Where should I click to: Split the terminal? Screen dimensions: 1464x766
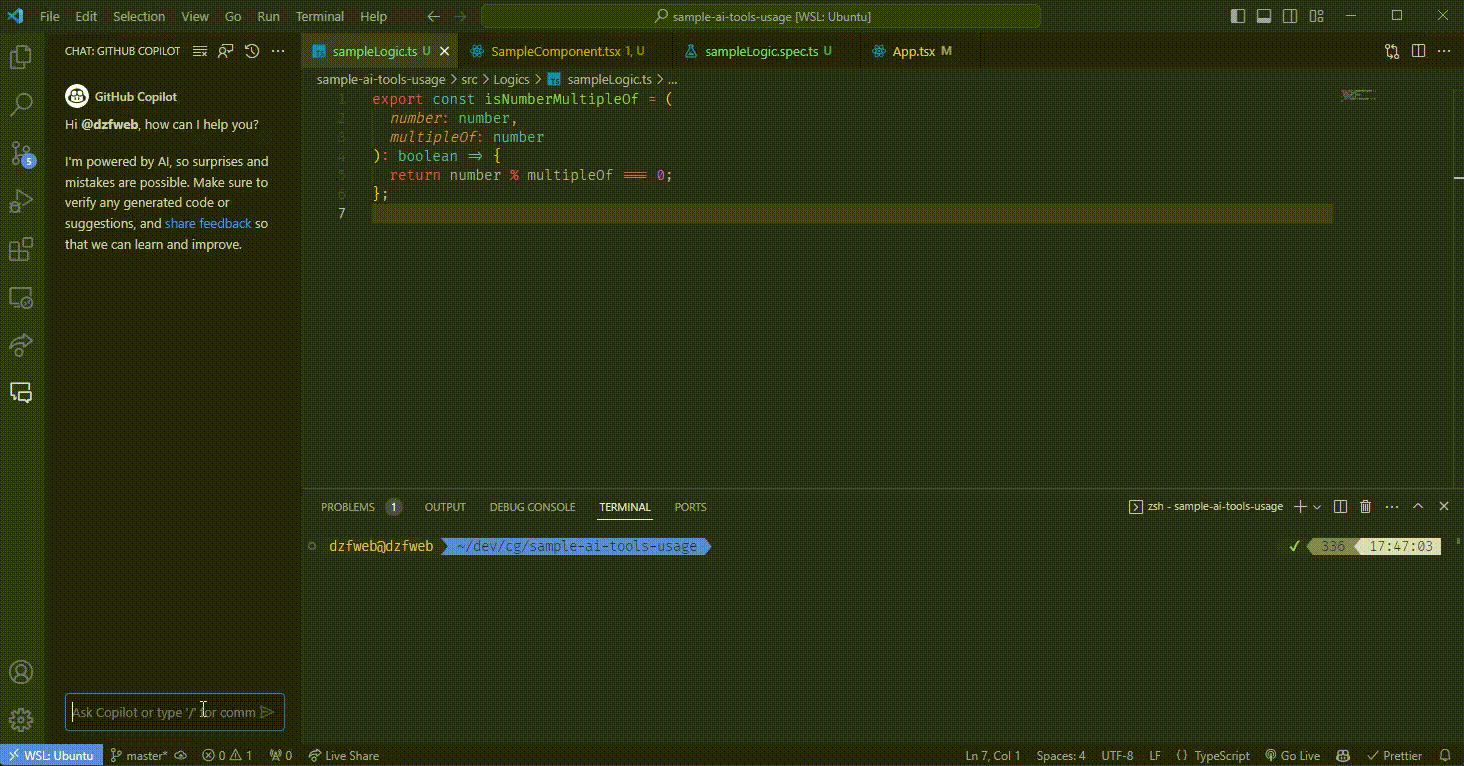[1341, 507]
